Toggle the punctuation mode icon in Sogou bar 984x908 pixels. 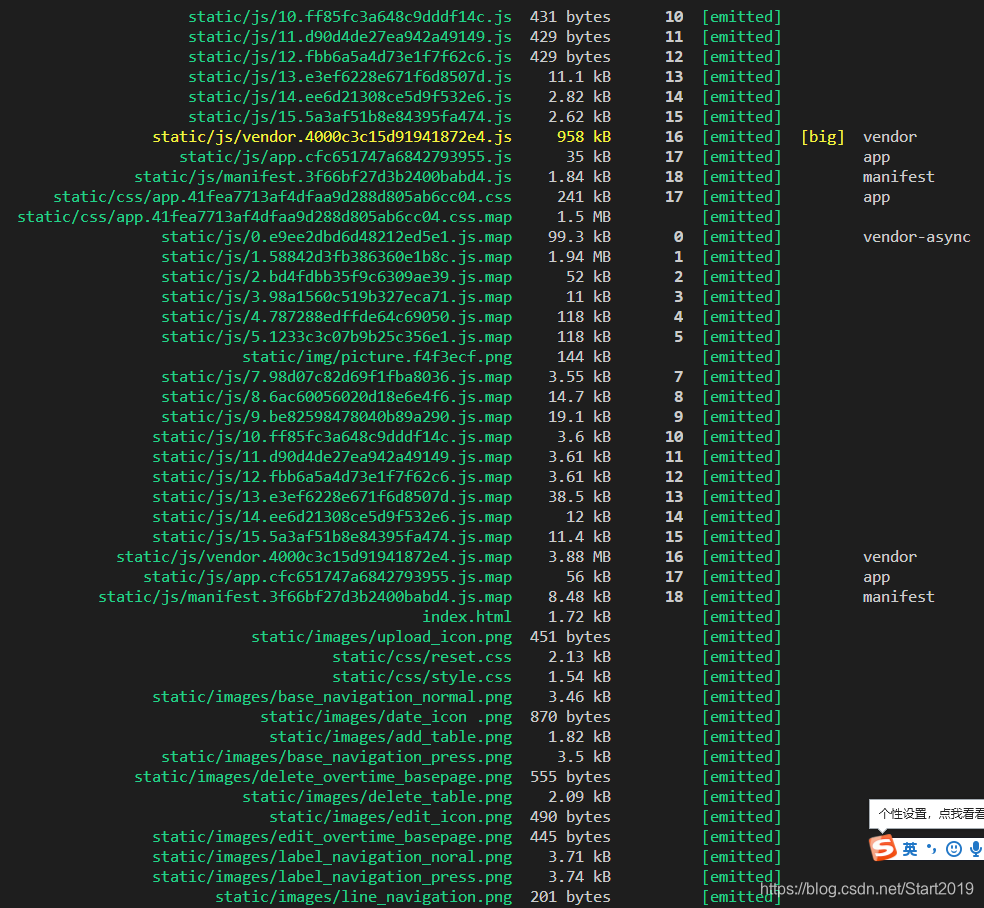pos(932,849)
